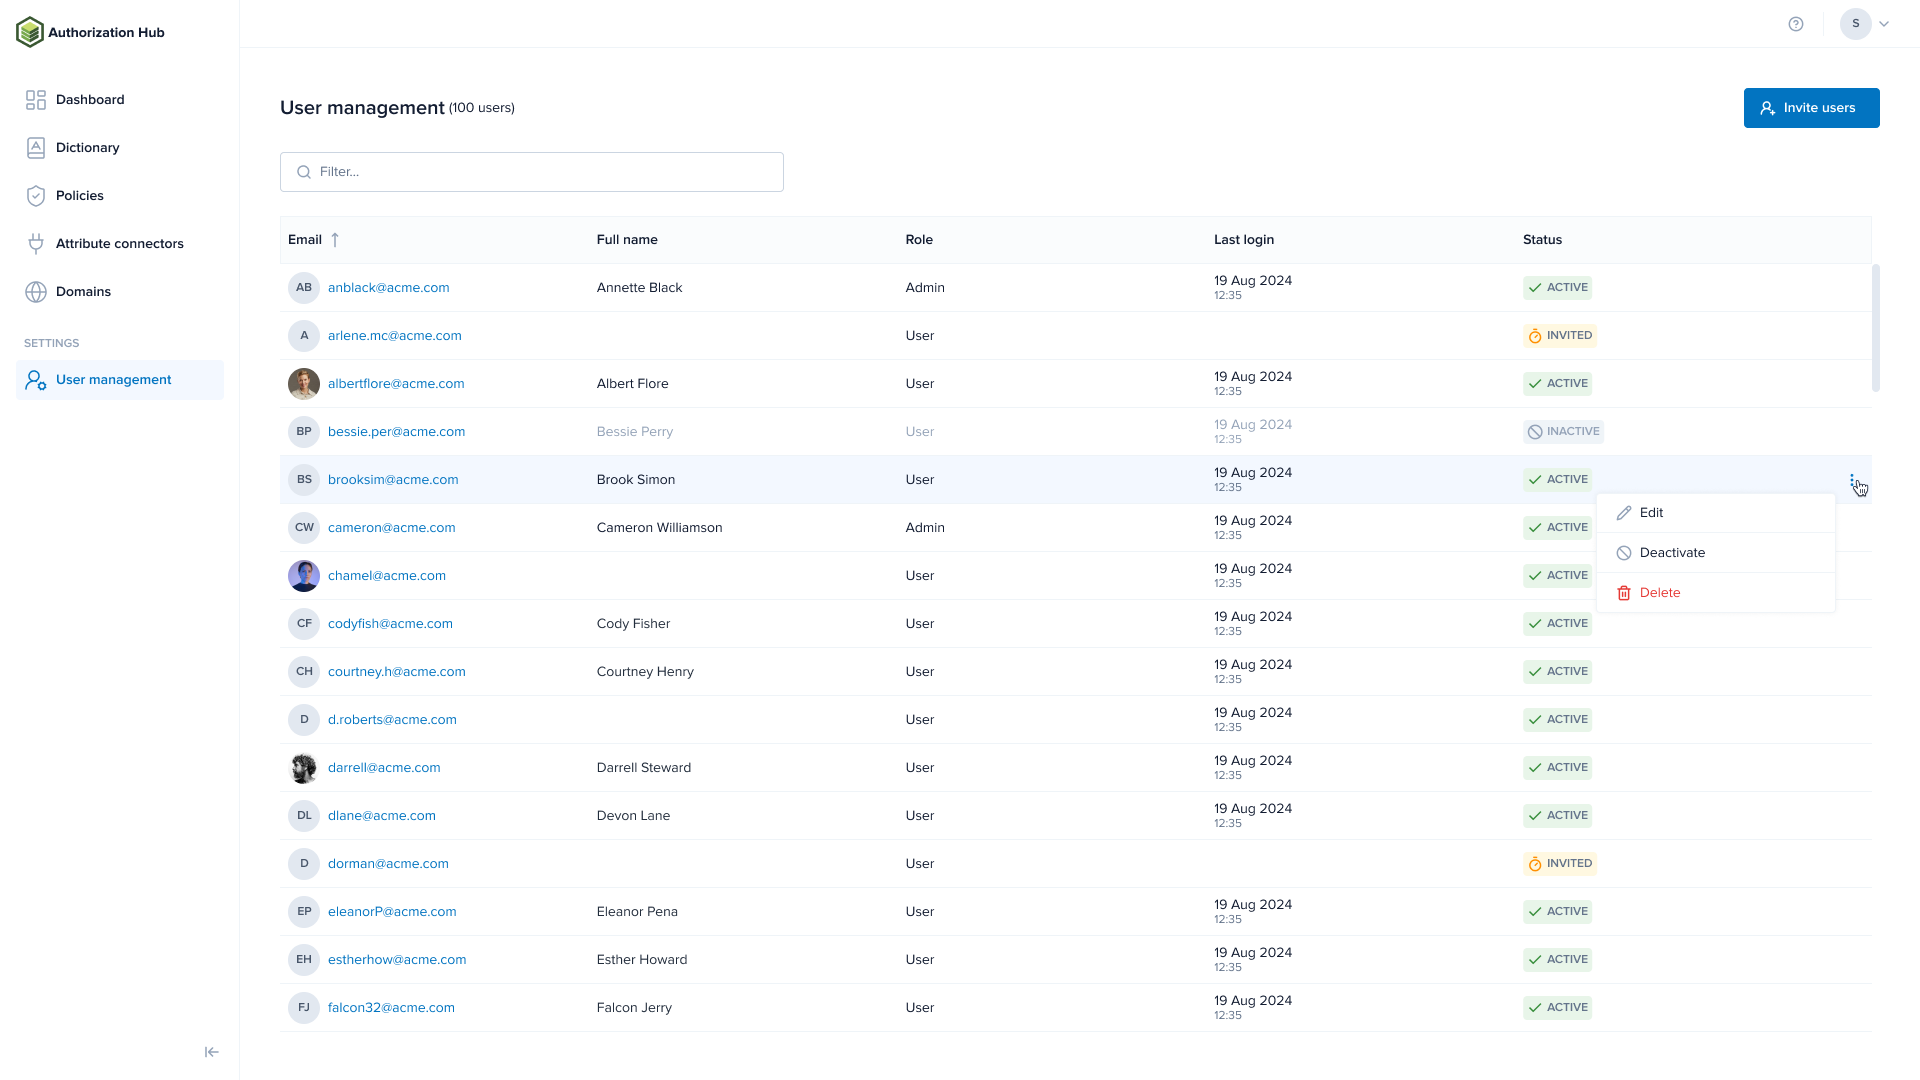1920x1080 pixels.
Task: Open the Domains globe icon
Action: pos(36,292)
